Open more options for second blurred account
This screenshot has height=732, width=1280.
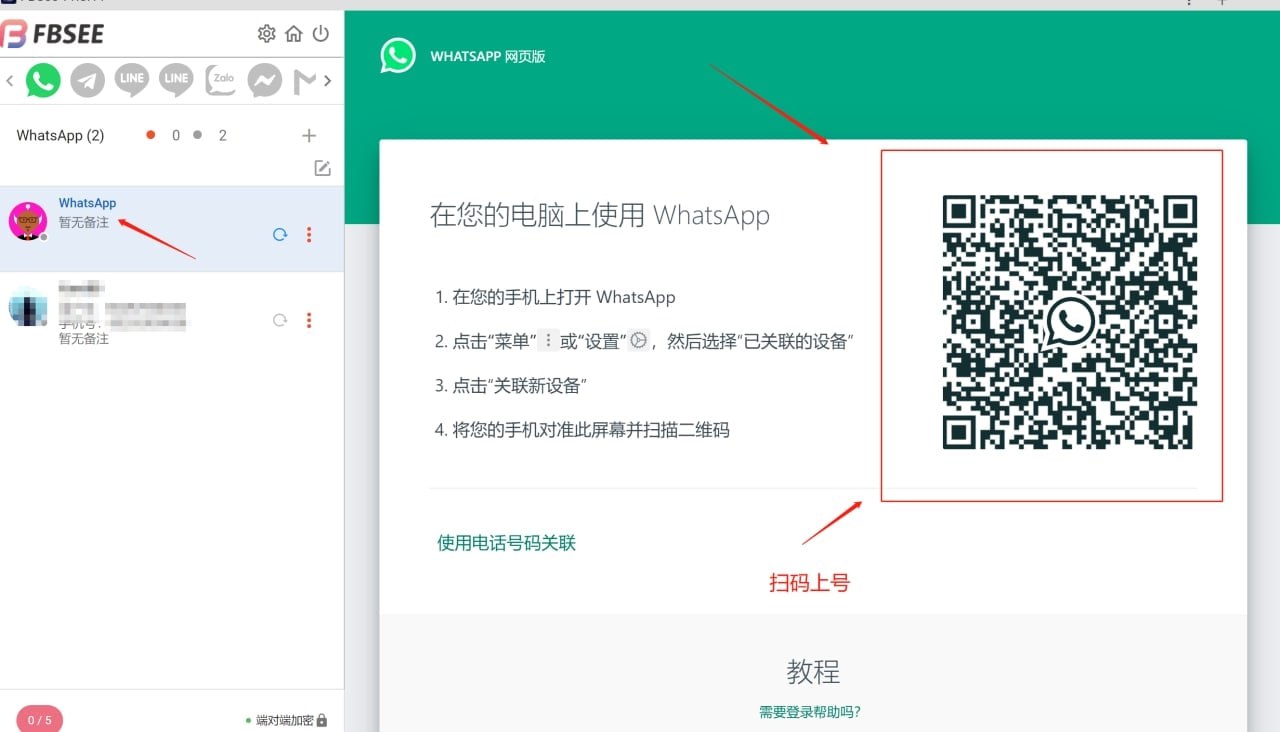(x=309, y=320)
